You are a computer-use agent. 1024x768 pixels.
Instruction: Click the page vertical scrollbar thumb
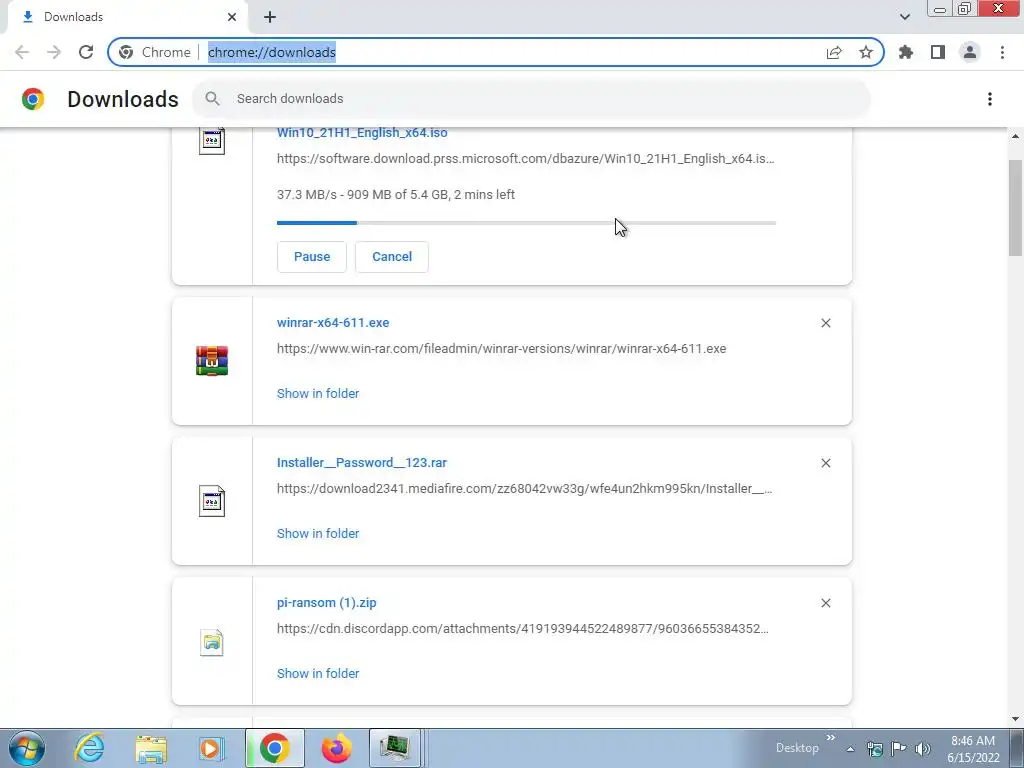coord(1016,208)
